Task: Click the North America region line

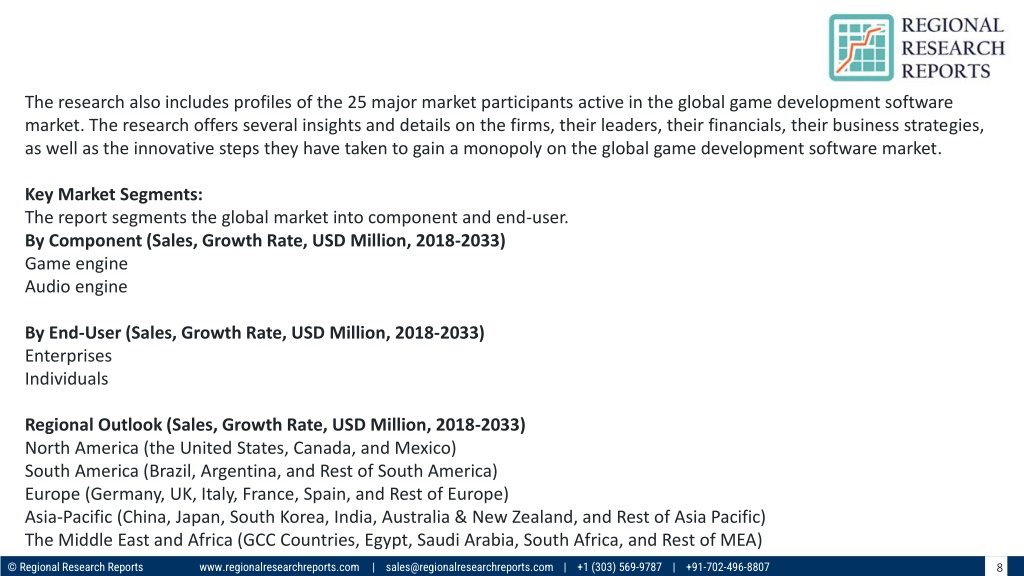Action: pyautogui.click(x=240, y=448)
